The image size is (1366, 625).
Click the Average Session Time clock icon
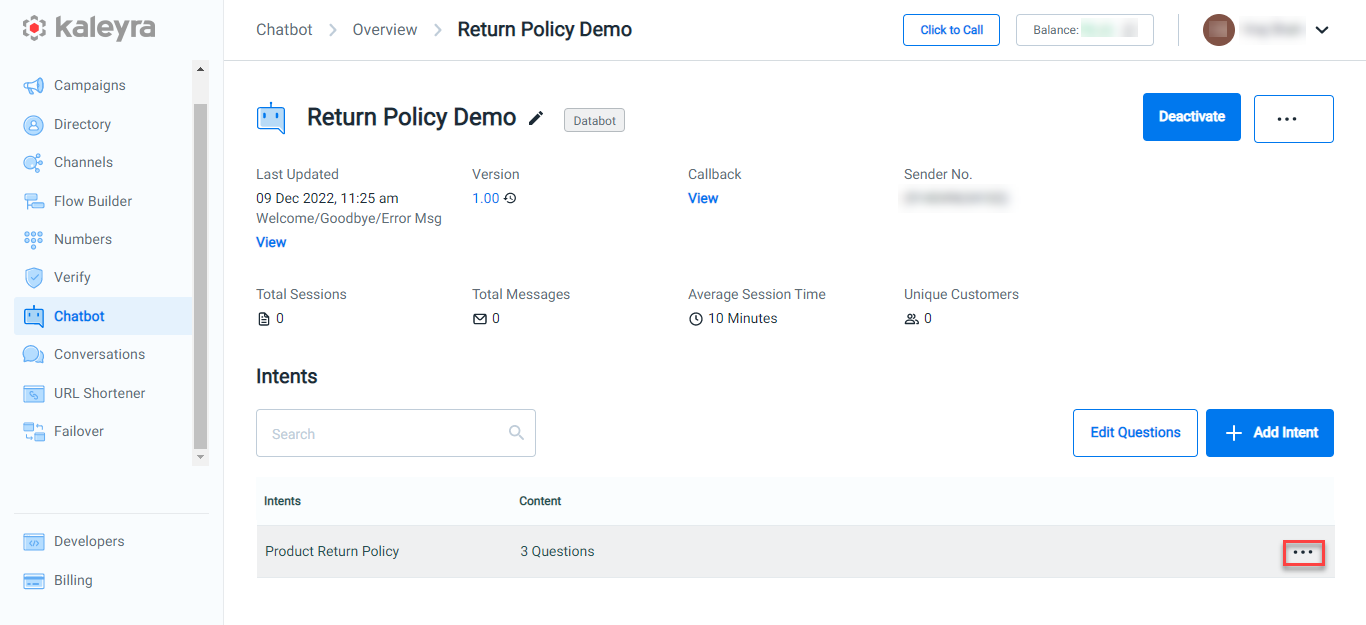(696, 319)
